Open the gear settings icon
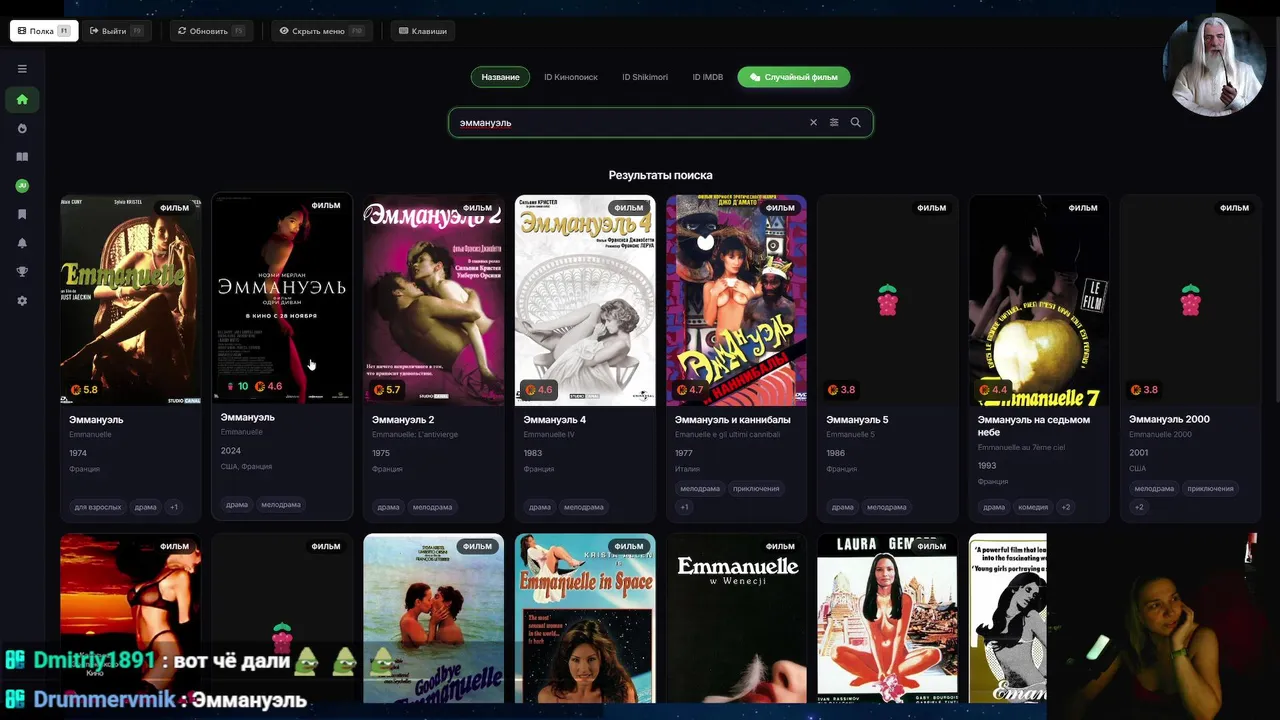 (x=22, y=300)
